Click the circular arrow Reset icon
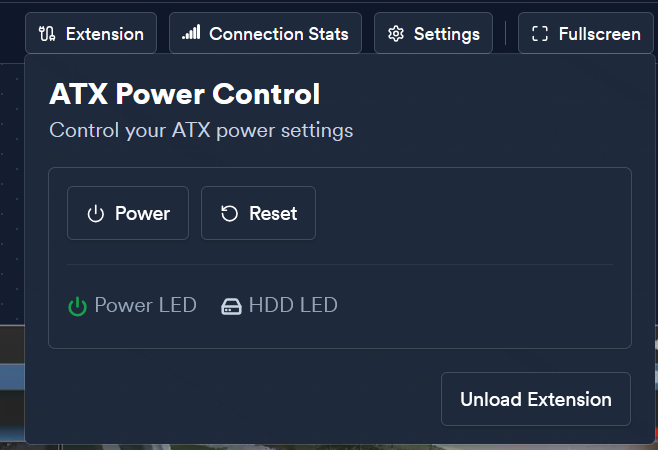This screenshot has width=658, height=450. [229, 213]
